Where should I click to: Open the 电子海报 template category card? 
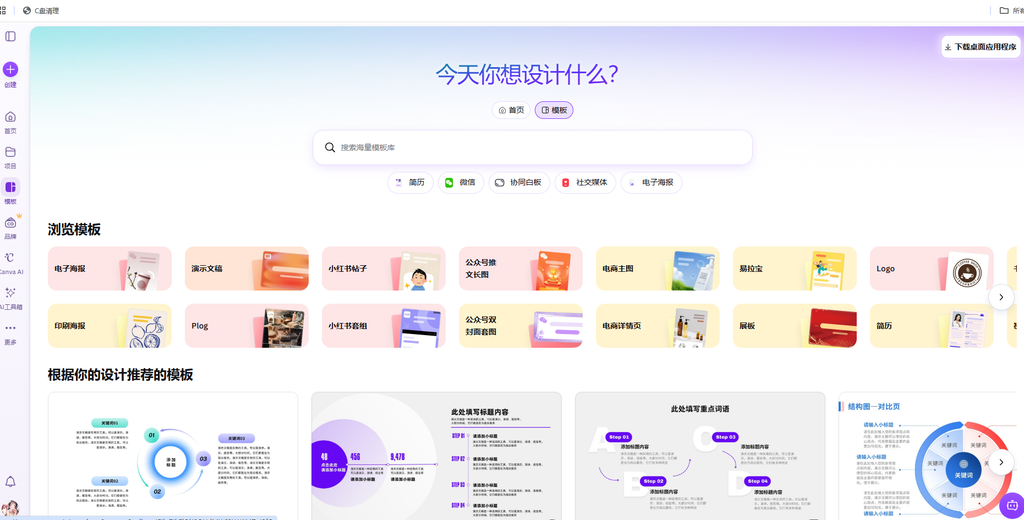110,268
